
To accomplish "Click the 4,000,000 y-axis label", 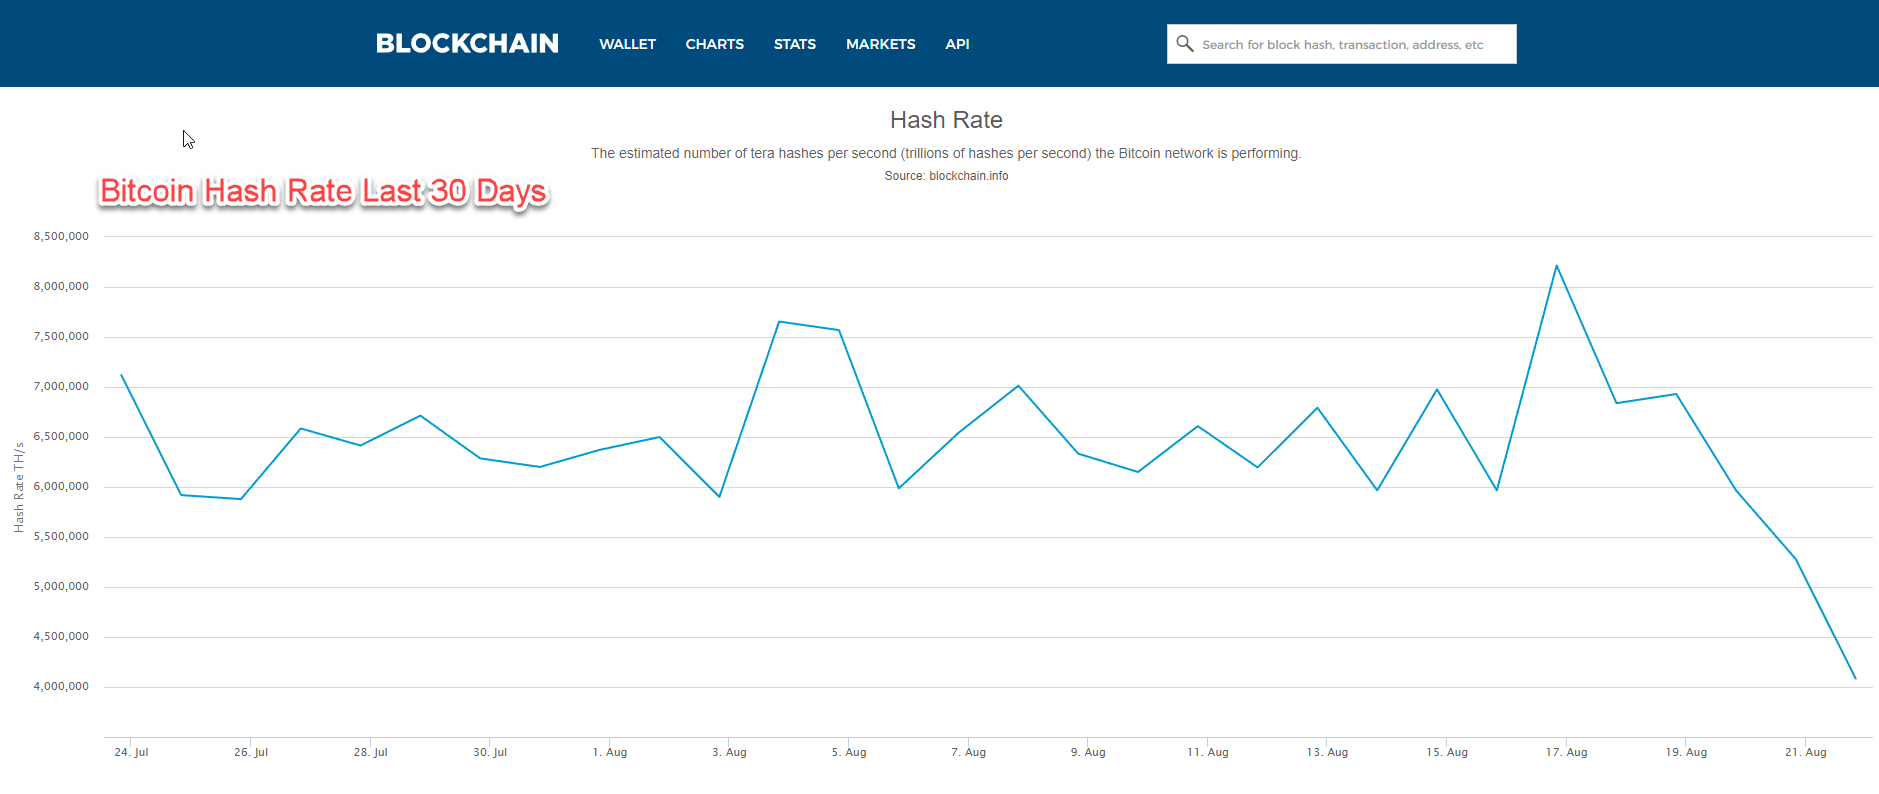I will pyautogui.click(x=61, y=687).
